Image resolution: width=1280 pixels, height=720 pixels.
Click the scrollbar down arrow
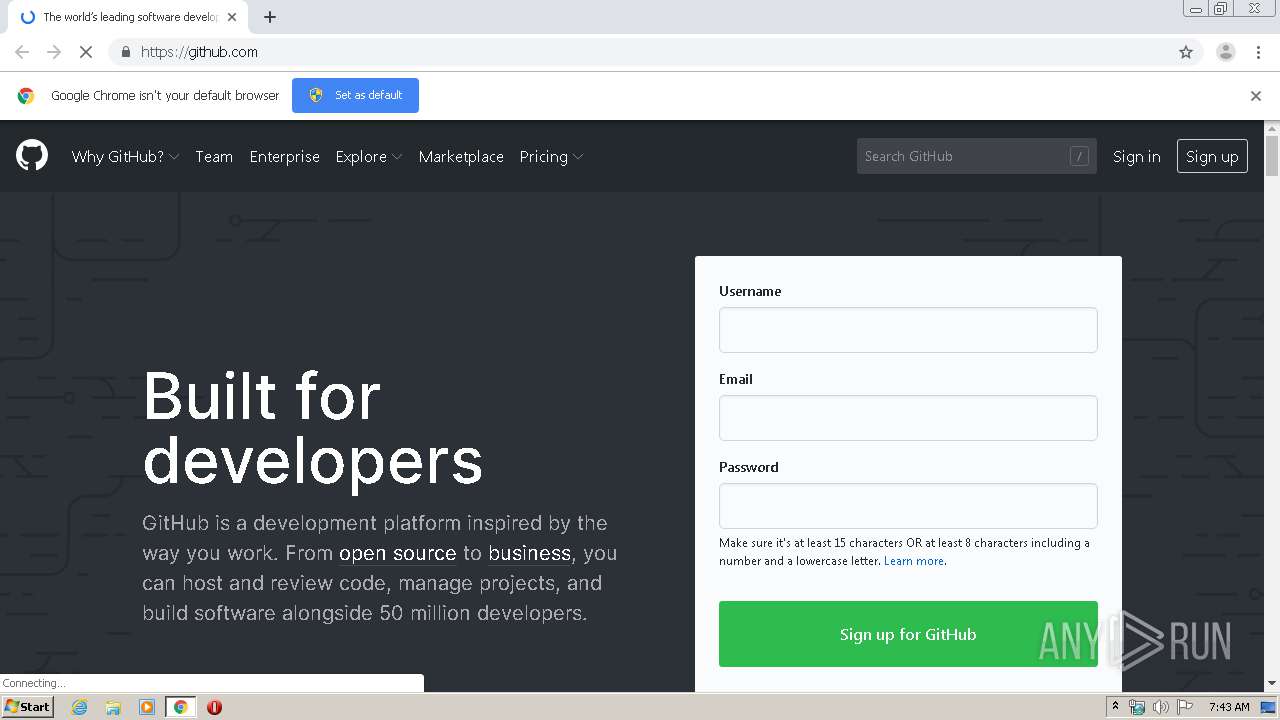point(1272,684)
